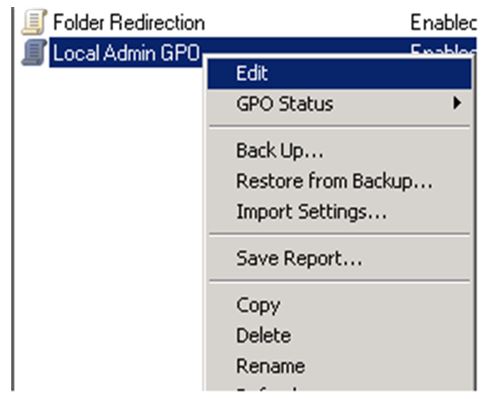Click the status cell of Local Admin GPO row
The height and width of the screenshot is (399, 490).
point(443,49)
